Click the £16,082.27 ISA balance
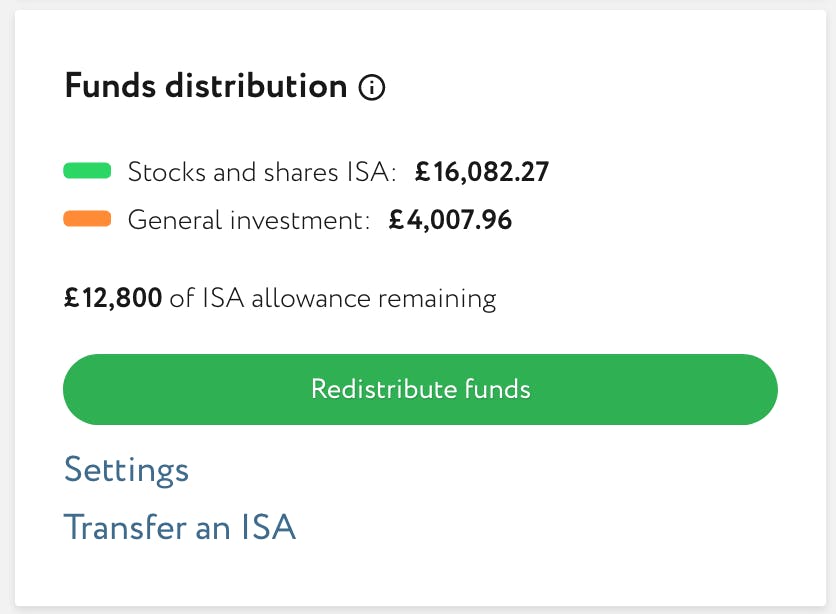 point(482,172)
